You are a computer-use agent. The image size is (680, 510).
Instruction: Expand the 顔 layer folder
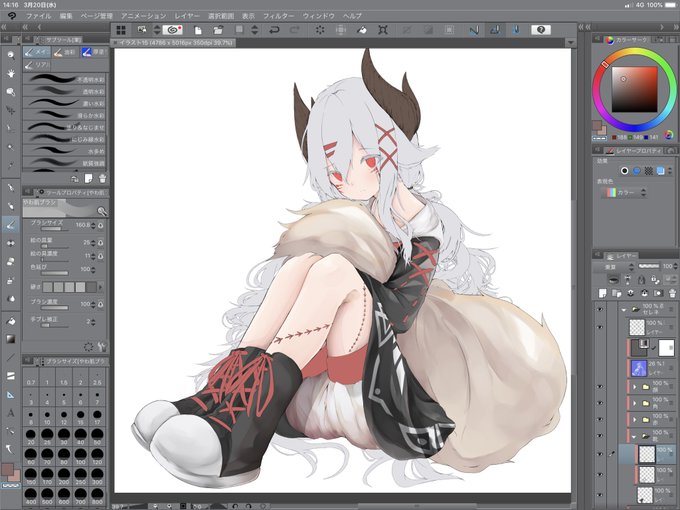[634, 386]
